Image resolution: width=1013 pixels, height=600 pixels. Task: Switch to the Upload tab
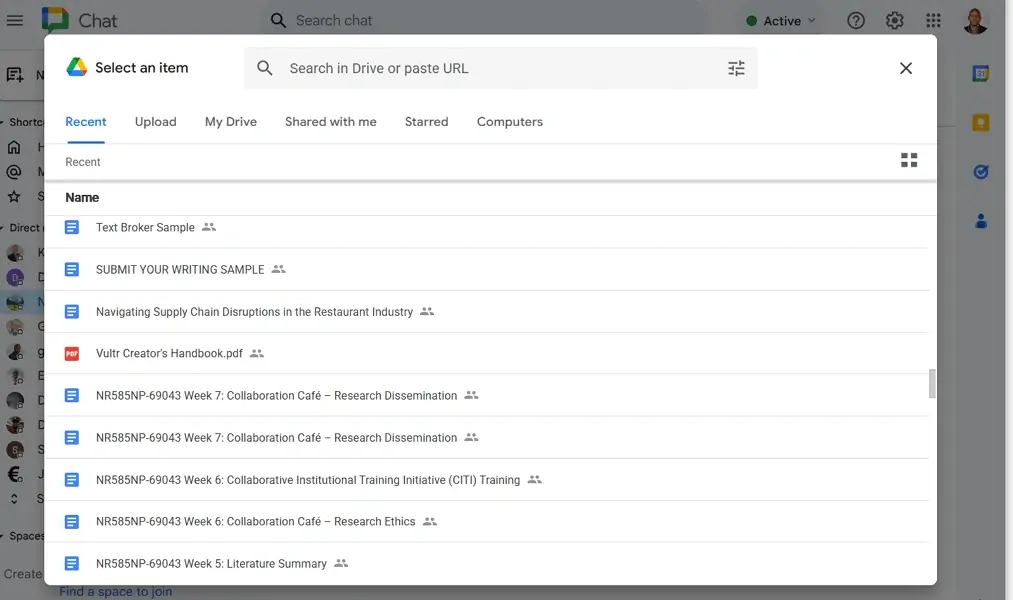[x=155, y=122]
